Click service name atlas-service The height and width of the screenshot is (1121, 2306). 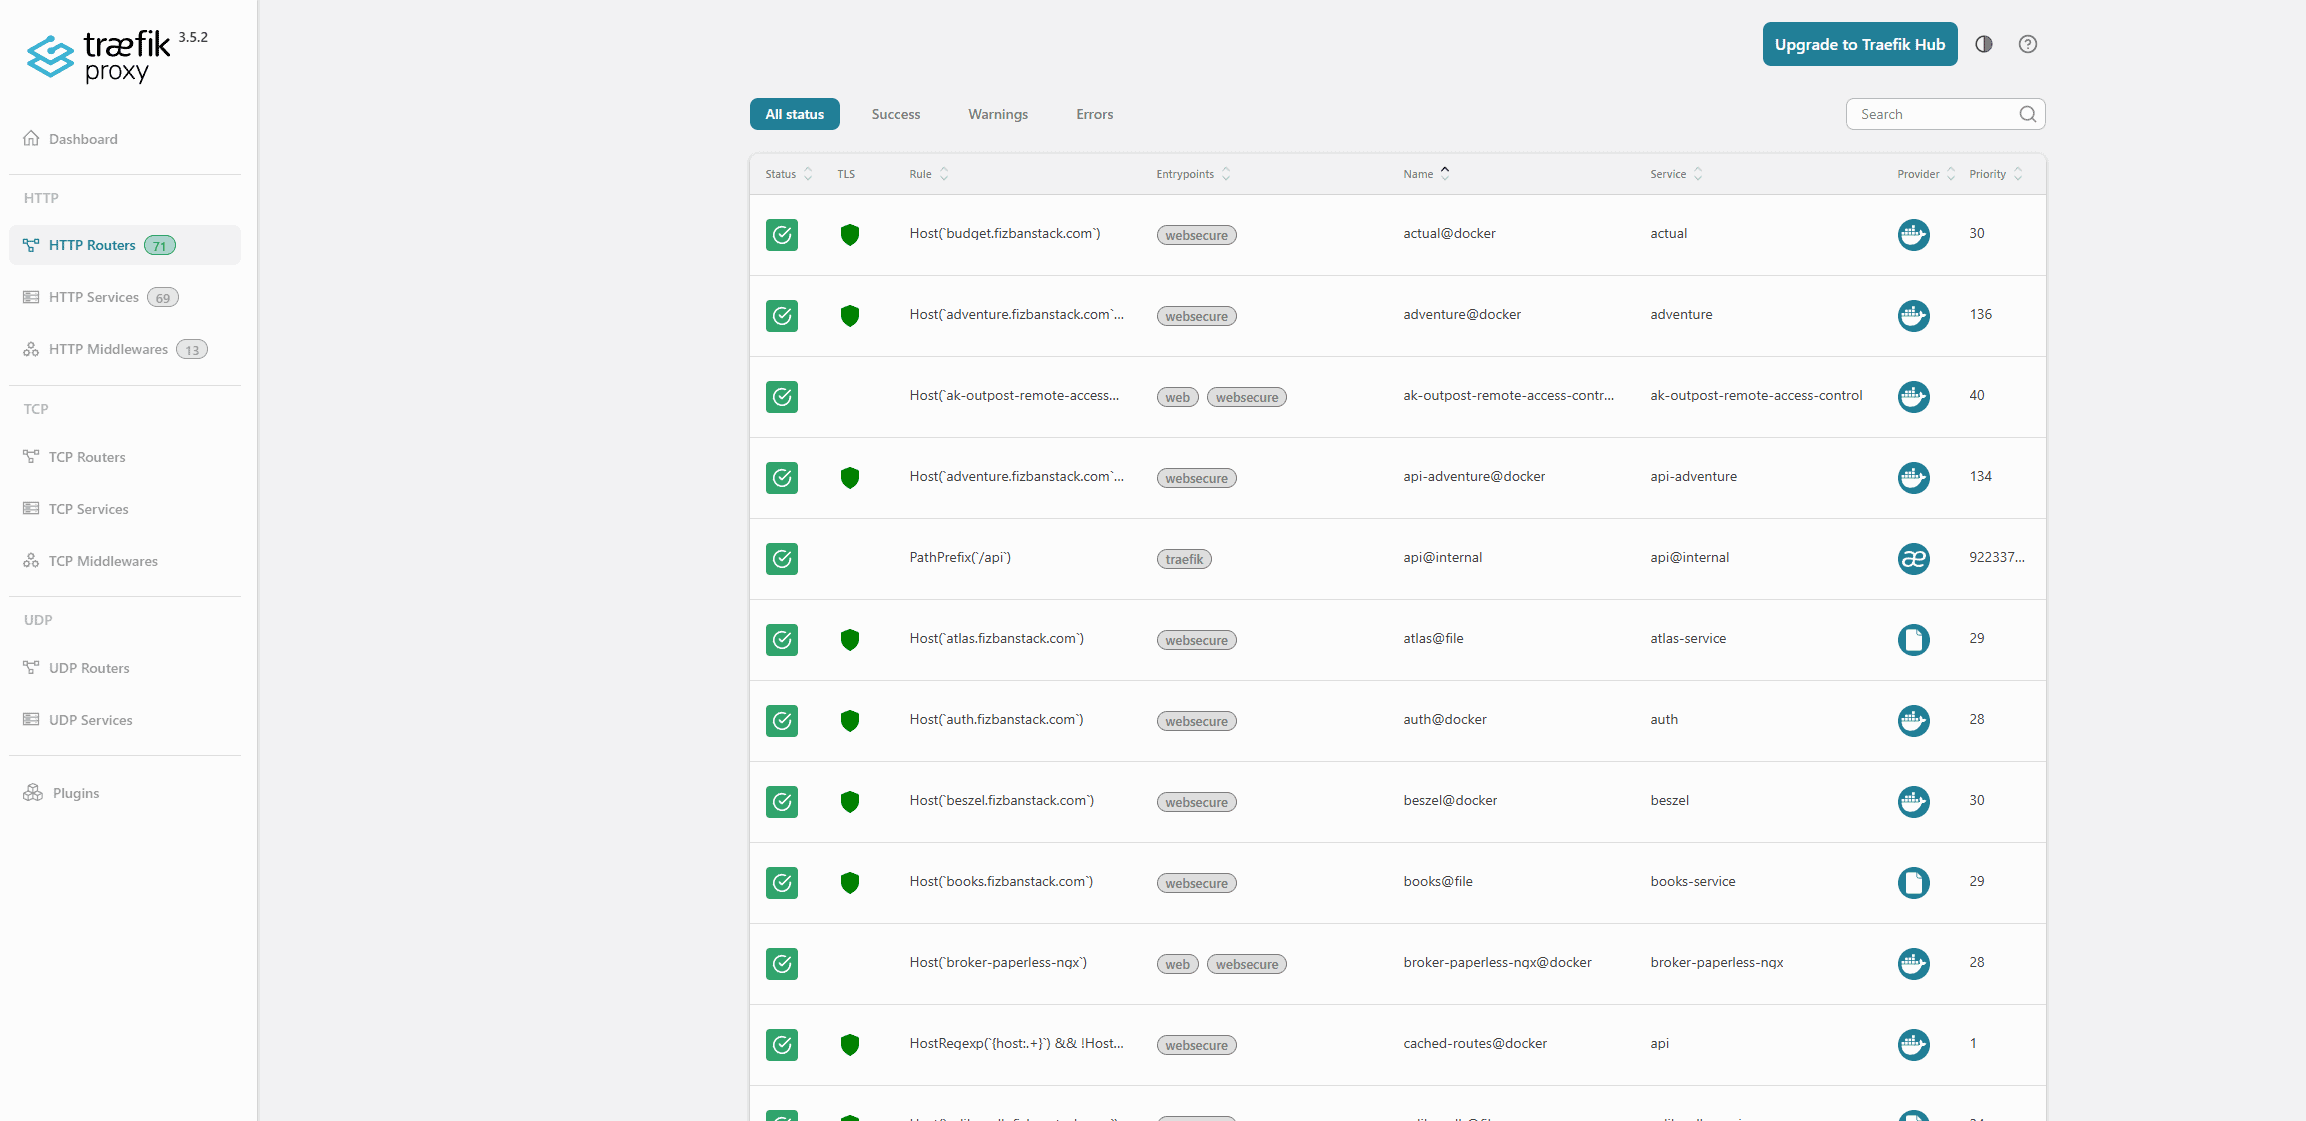tap(1688, 639)
